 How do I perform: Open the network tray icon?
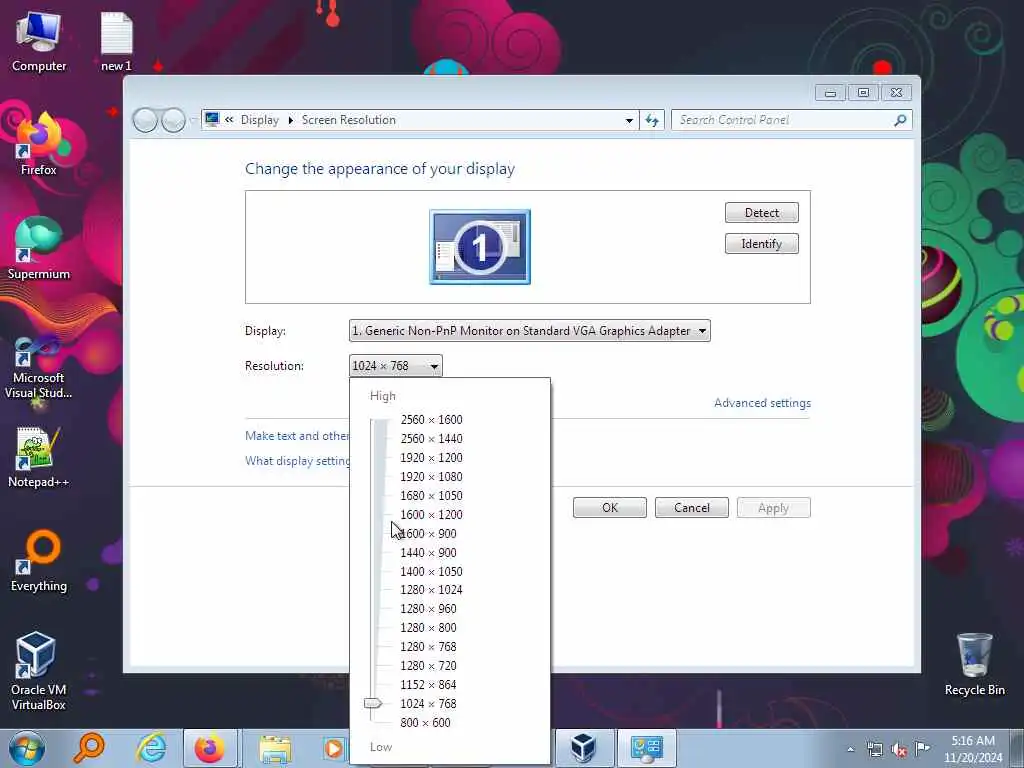point(874,749)
